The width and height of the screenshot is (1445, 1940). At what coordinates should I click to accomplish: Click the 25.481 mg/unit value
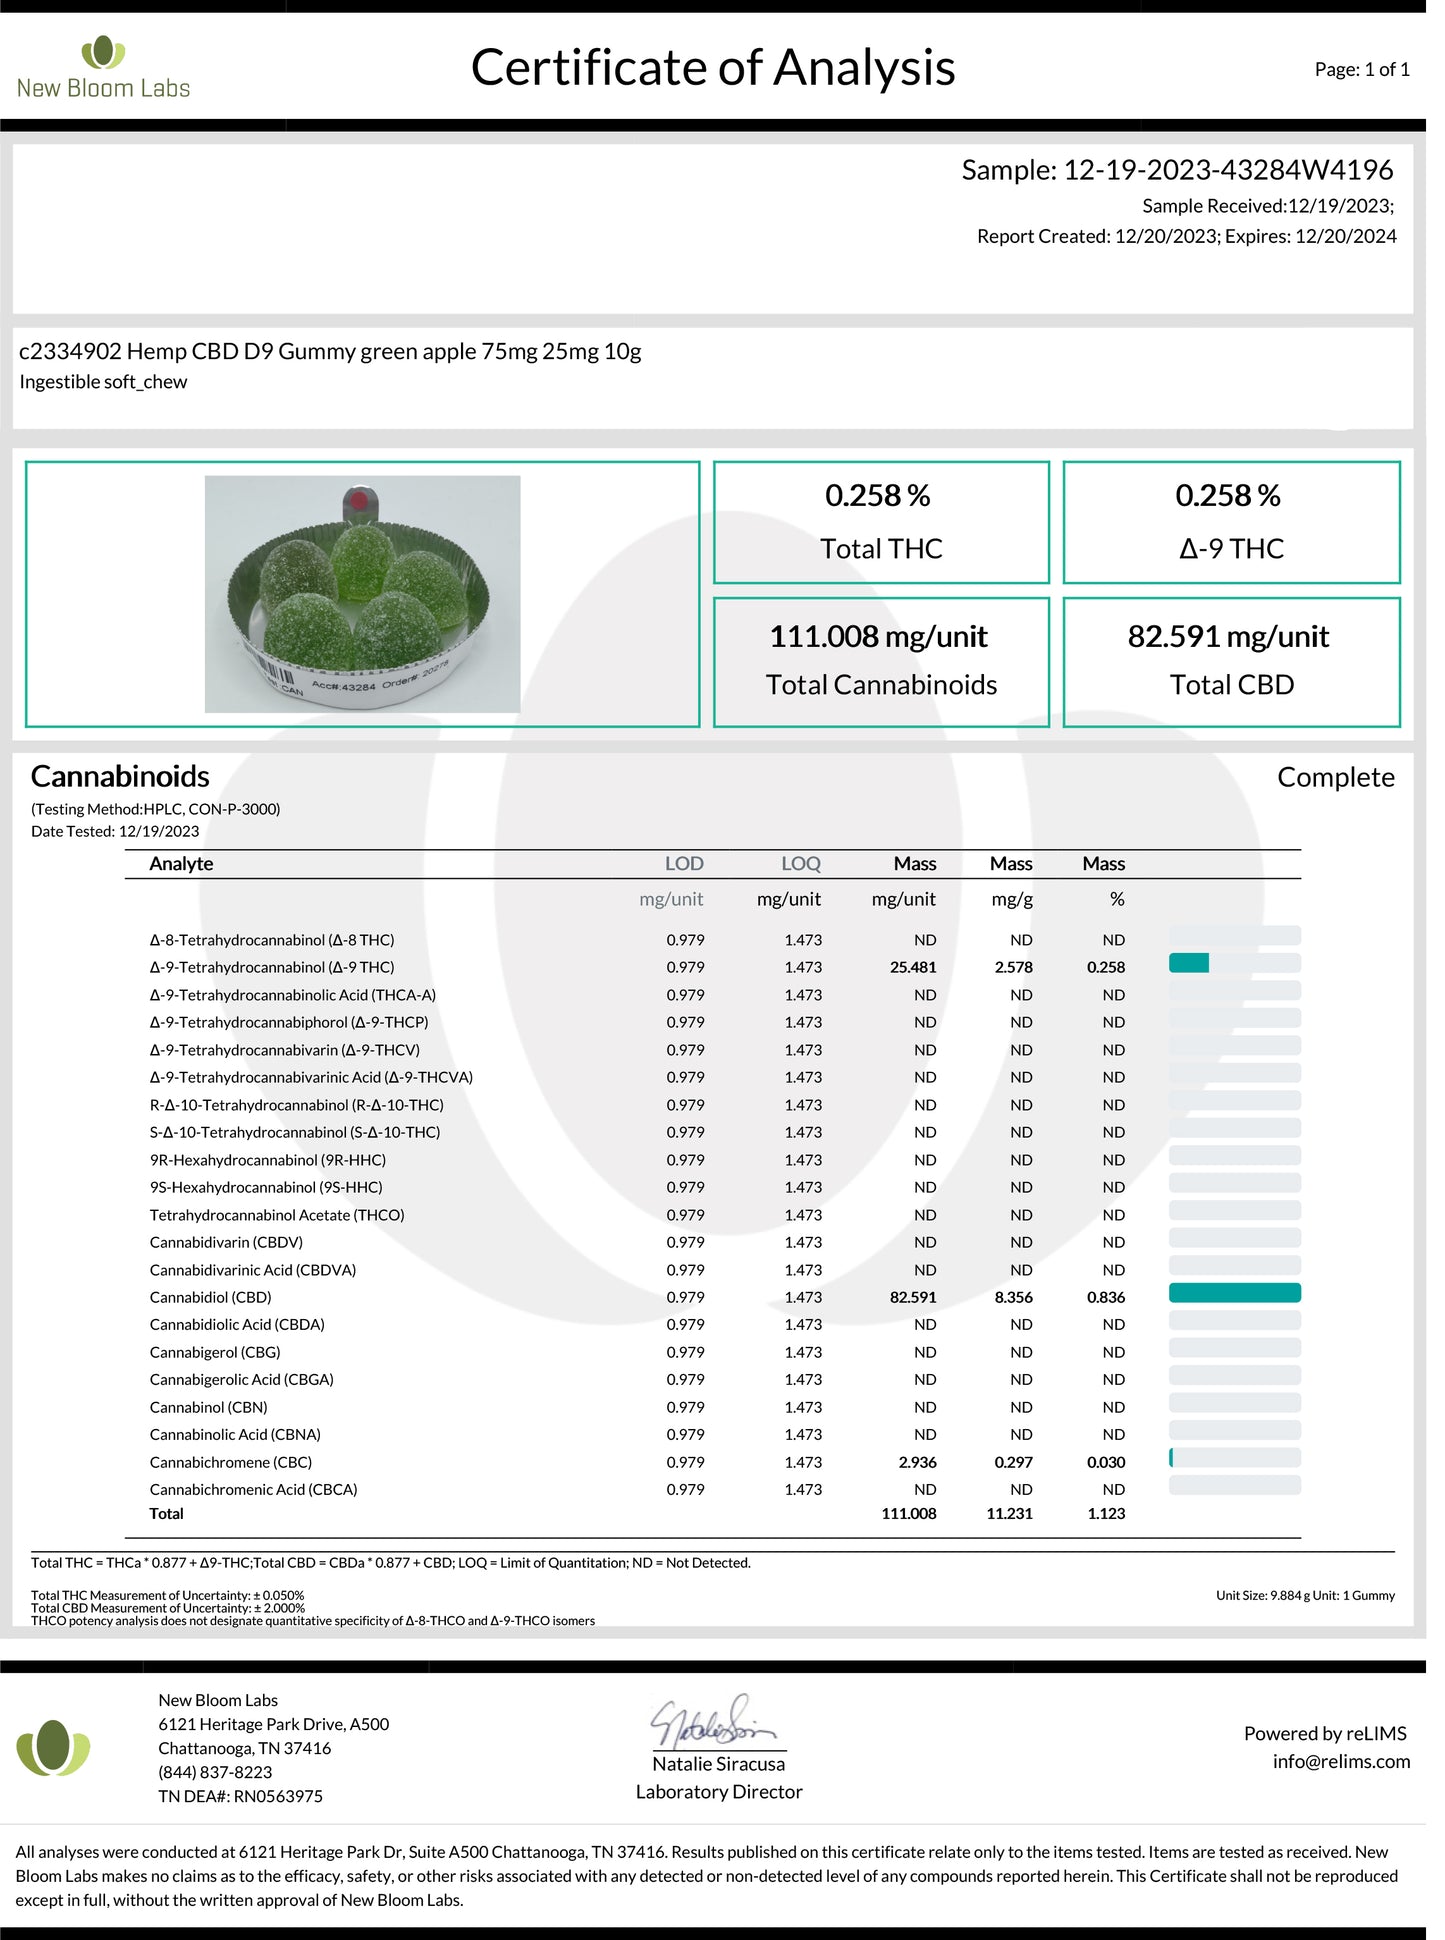[x=913, y=967]
